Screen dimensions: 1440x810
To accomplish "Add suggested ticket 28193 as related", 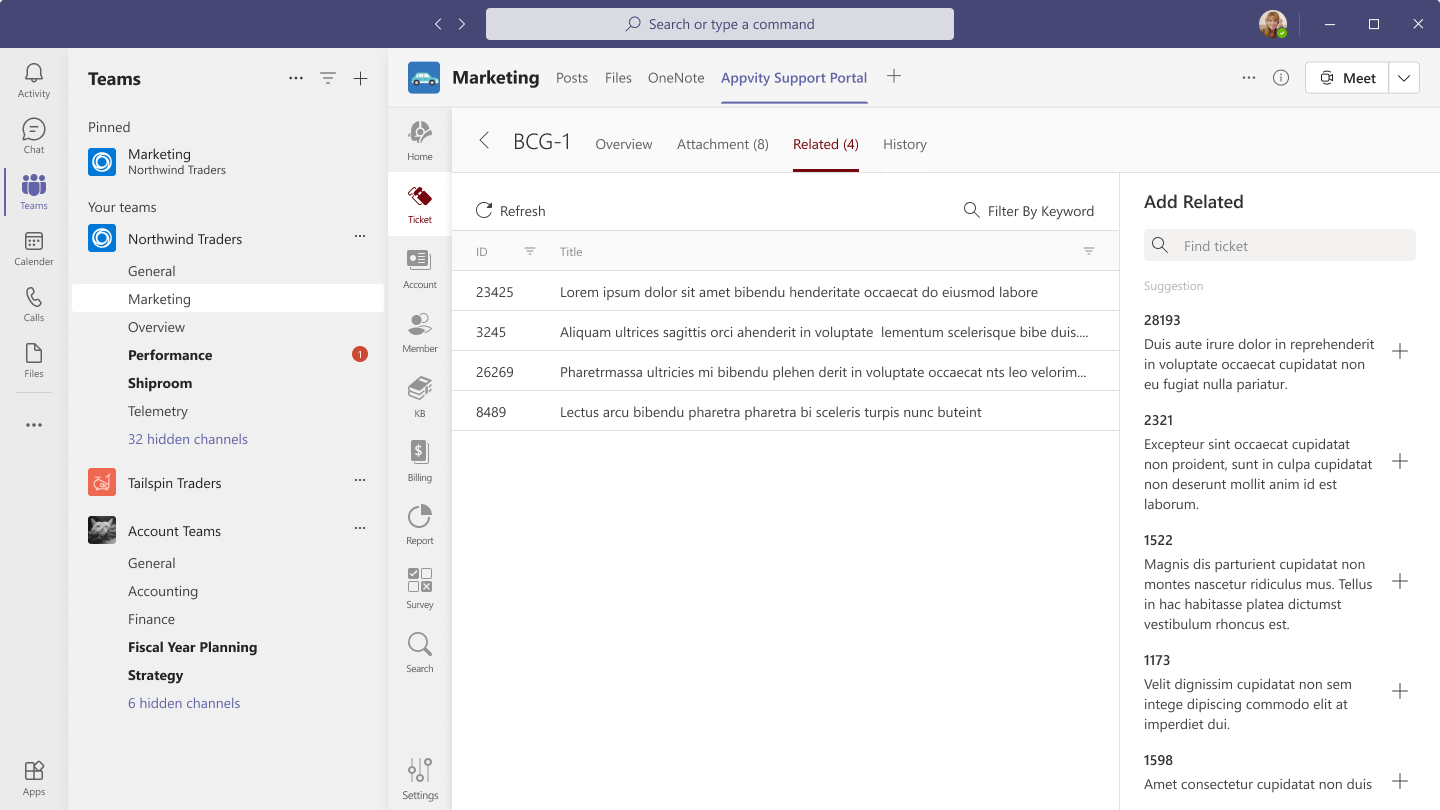I will [1400, 351].
